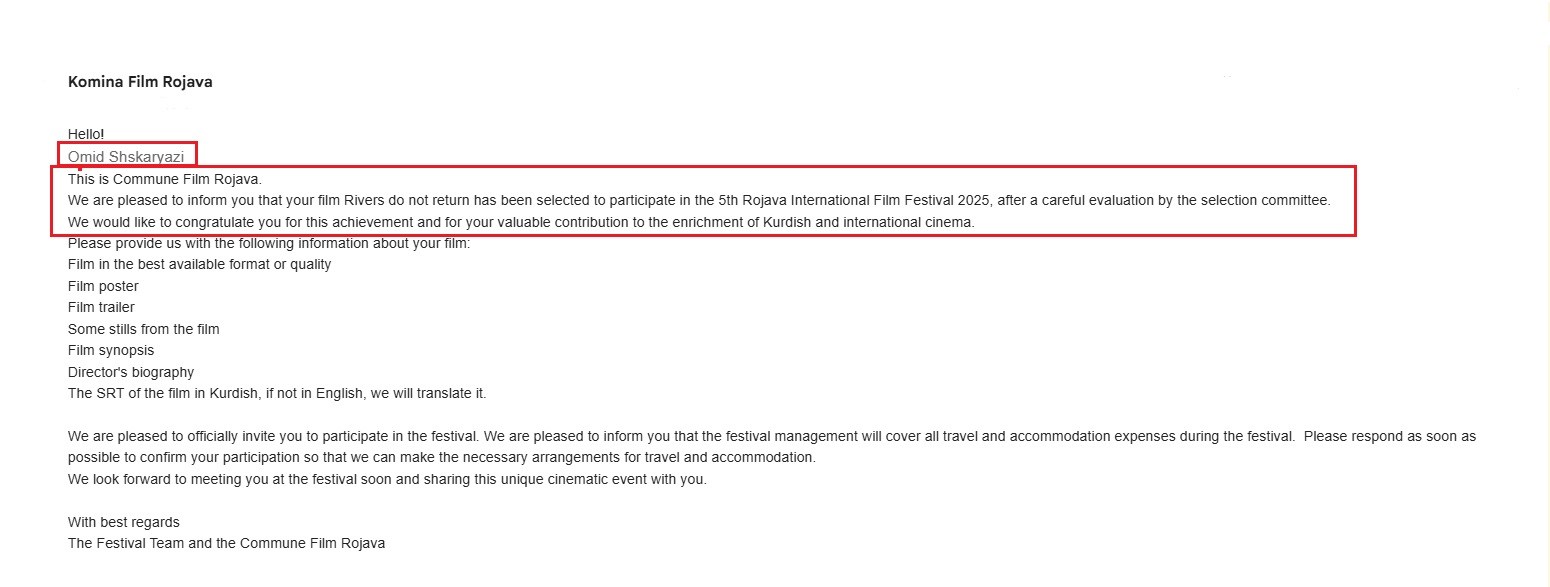Select the 'Film trailer' list item
Image resolution: width=1550 pixels, height=587 pixels.
(x=101, y=308)
